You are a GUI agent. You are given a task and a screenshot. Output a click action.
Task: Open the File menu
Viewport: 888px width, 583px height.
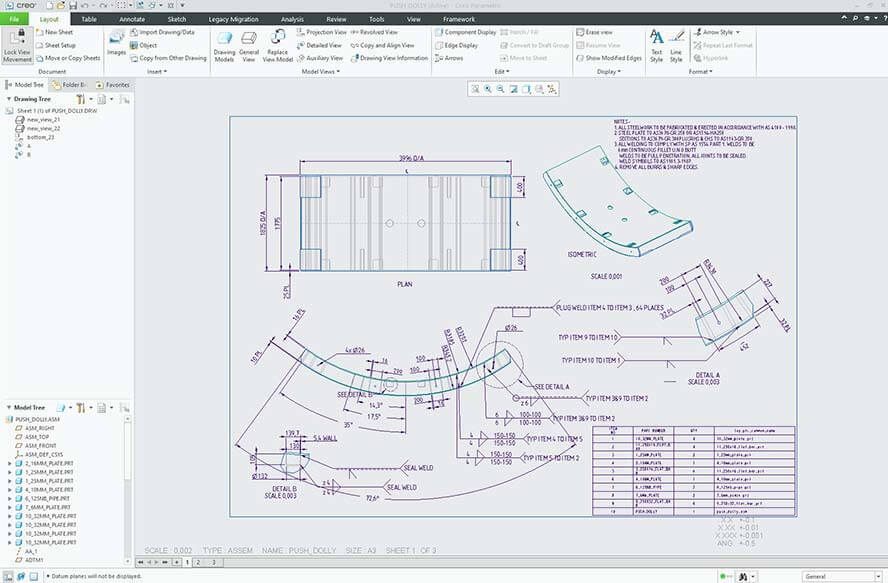click(15, 19)
